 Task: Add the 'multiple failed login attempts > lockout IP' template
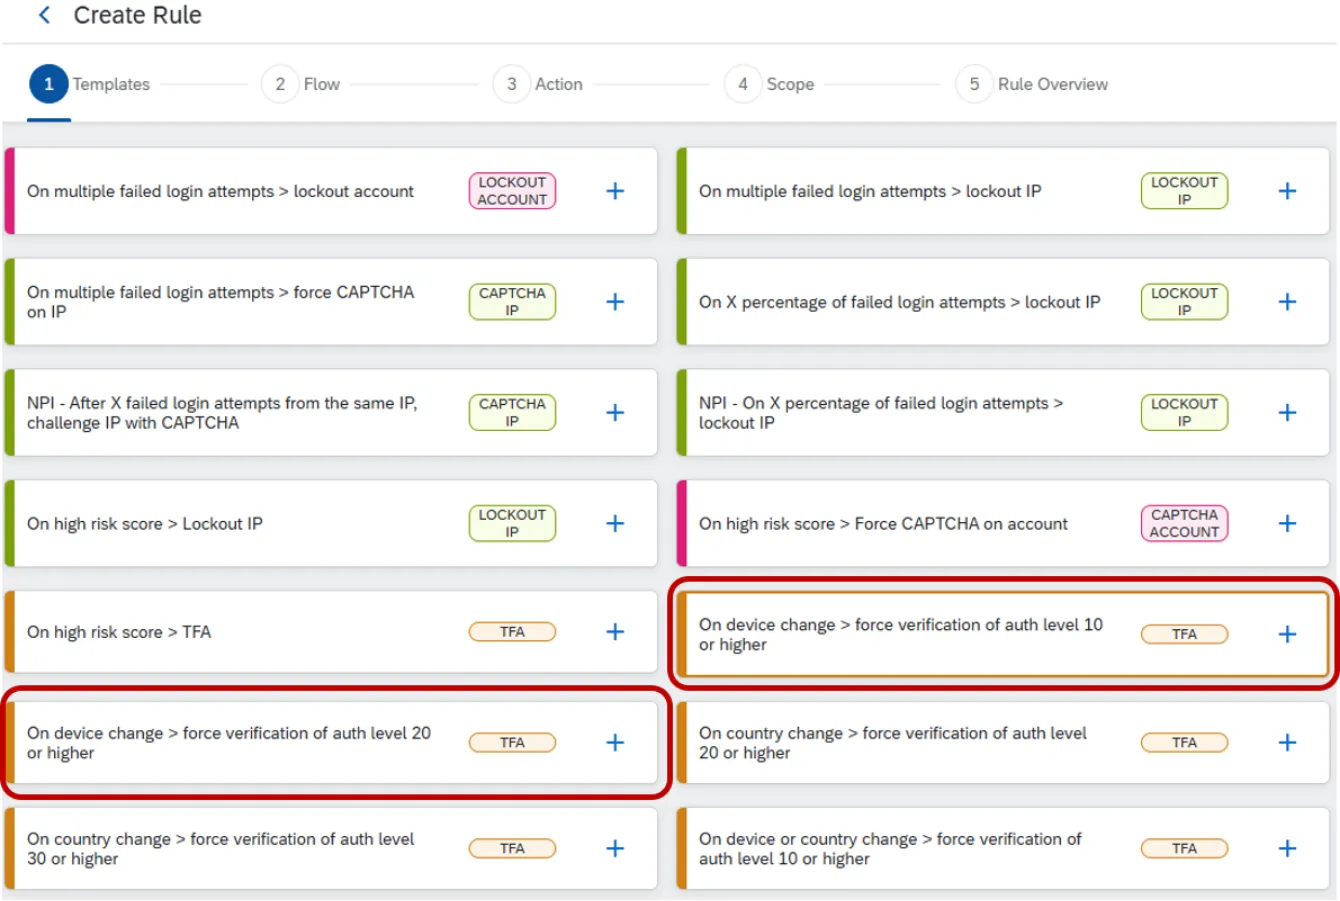click(x=1287, y=191)
